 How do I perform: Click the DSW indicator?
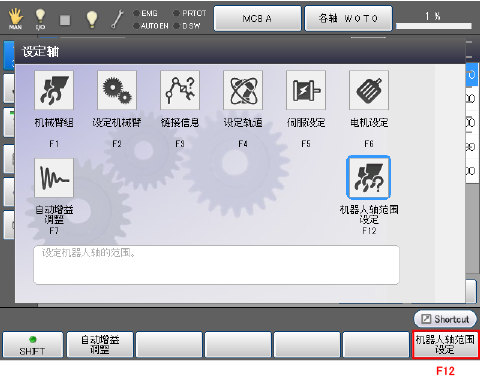pyautogui.click(x=176, y=26)
